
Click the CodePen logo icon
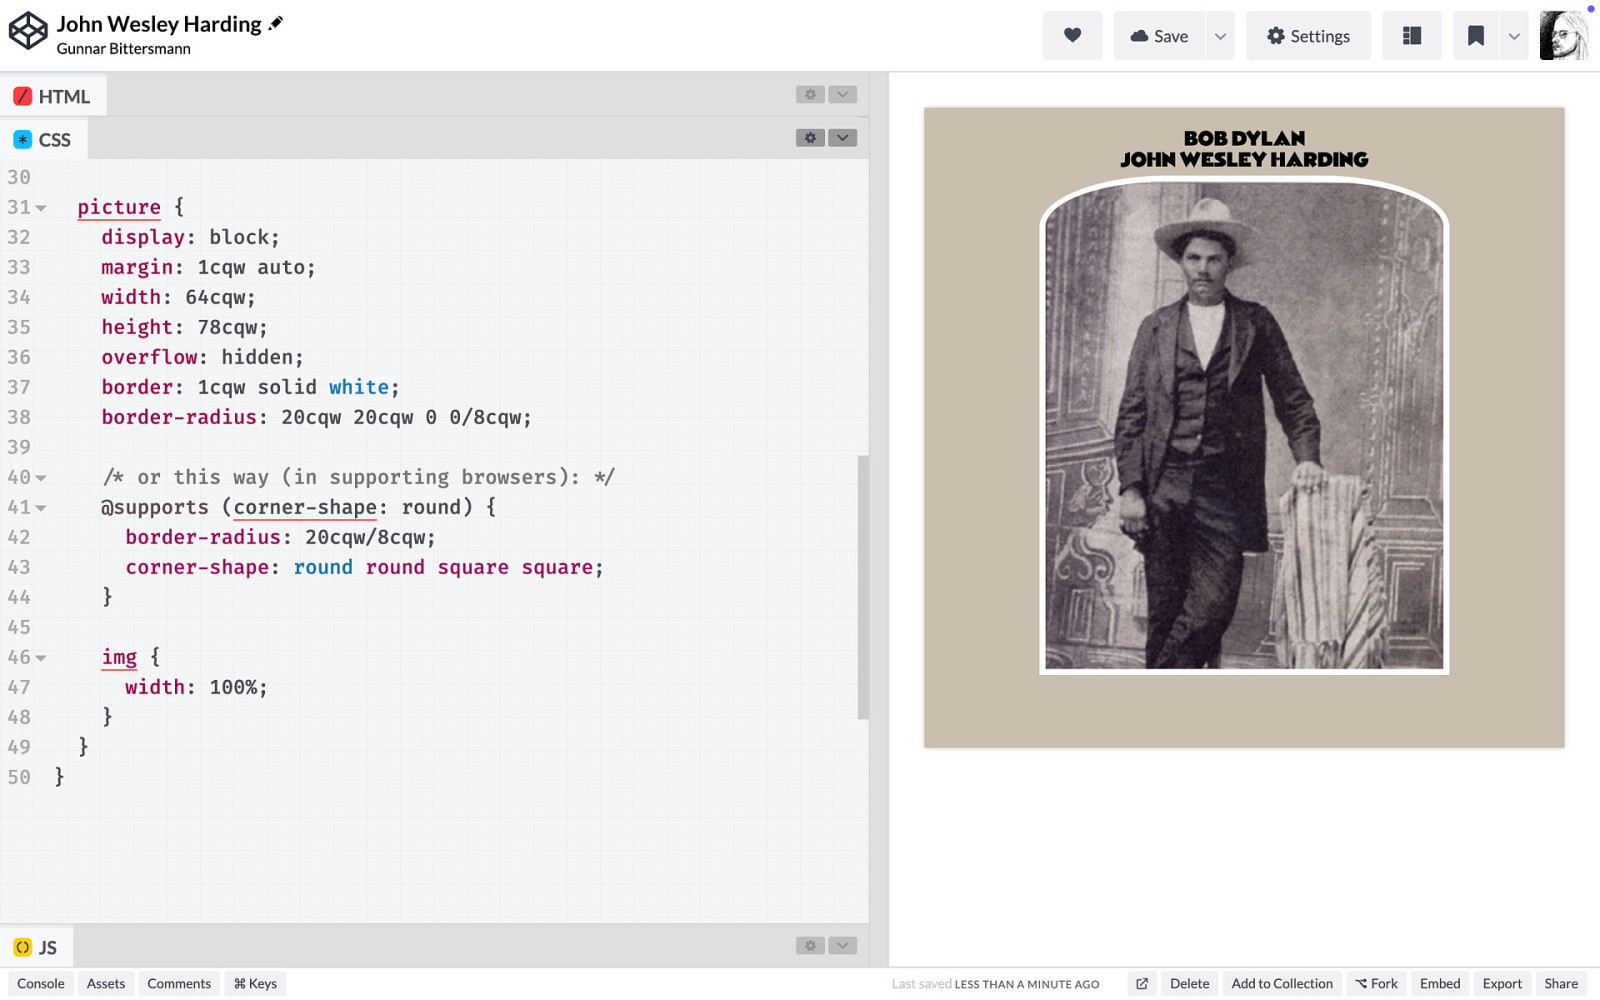pyautogui.click(x=28, y=31)
